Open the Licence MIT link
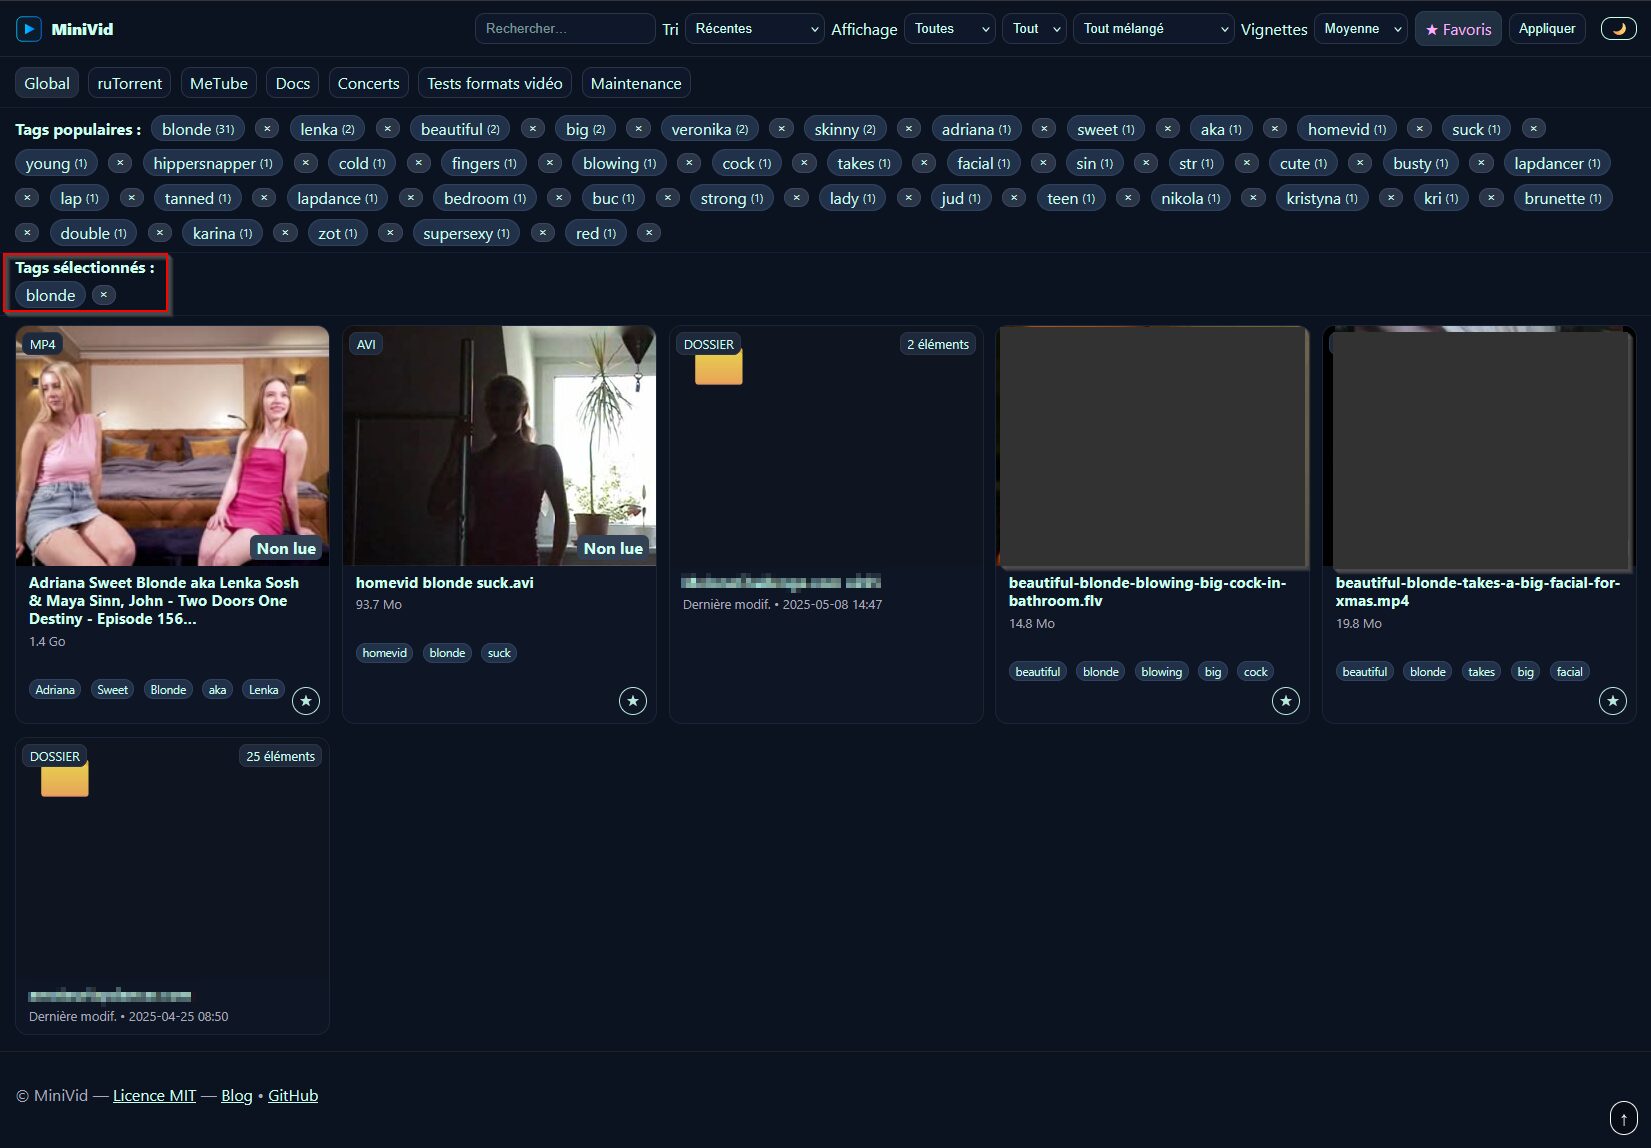Viewport: 1651px width, 1148px height. click(x=155, y=1095)
